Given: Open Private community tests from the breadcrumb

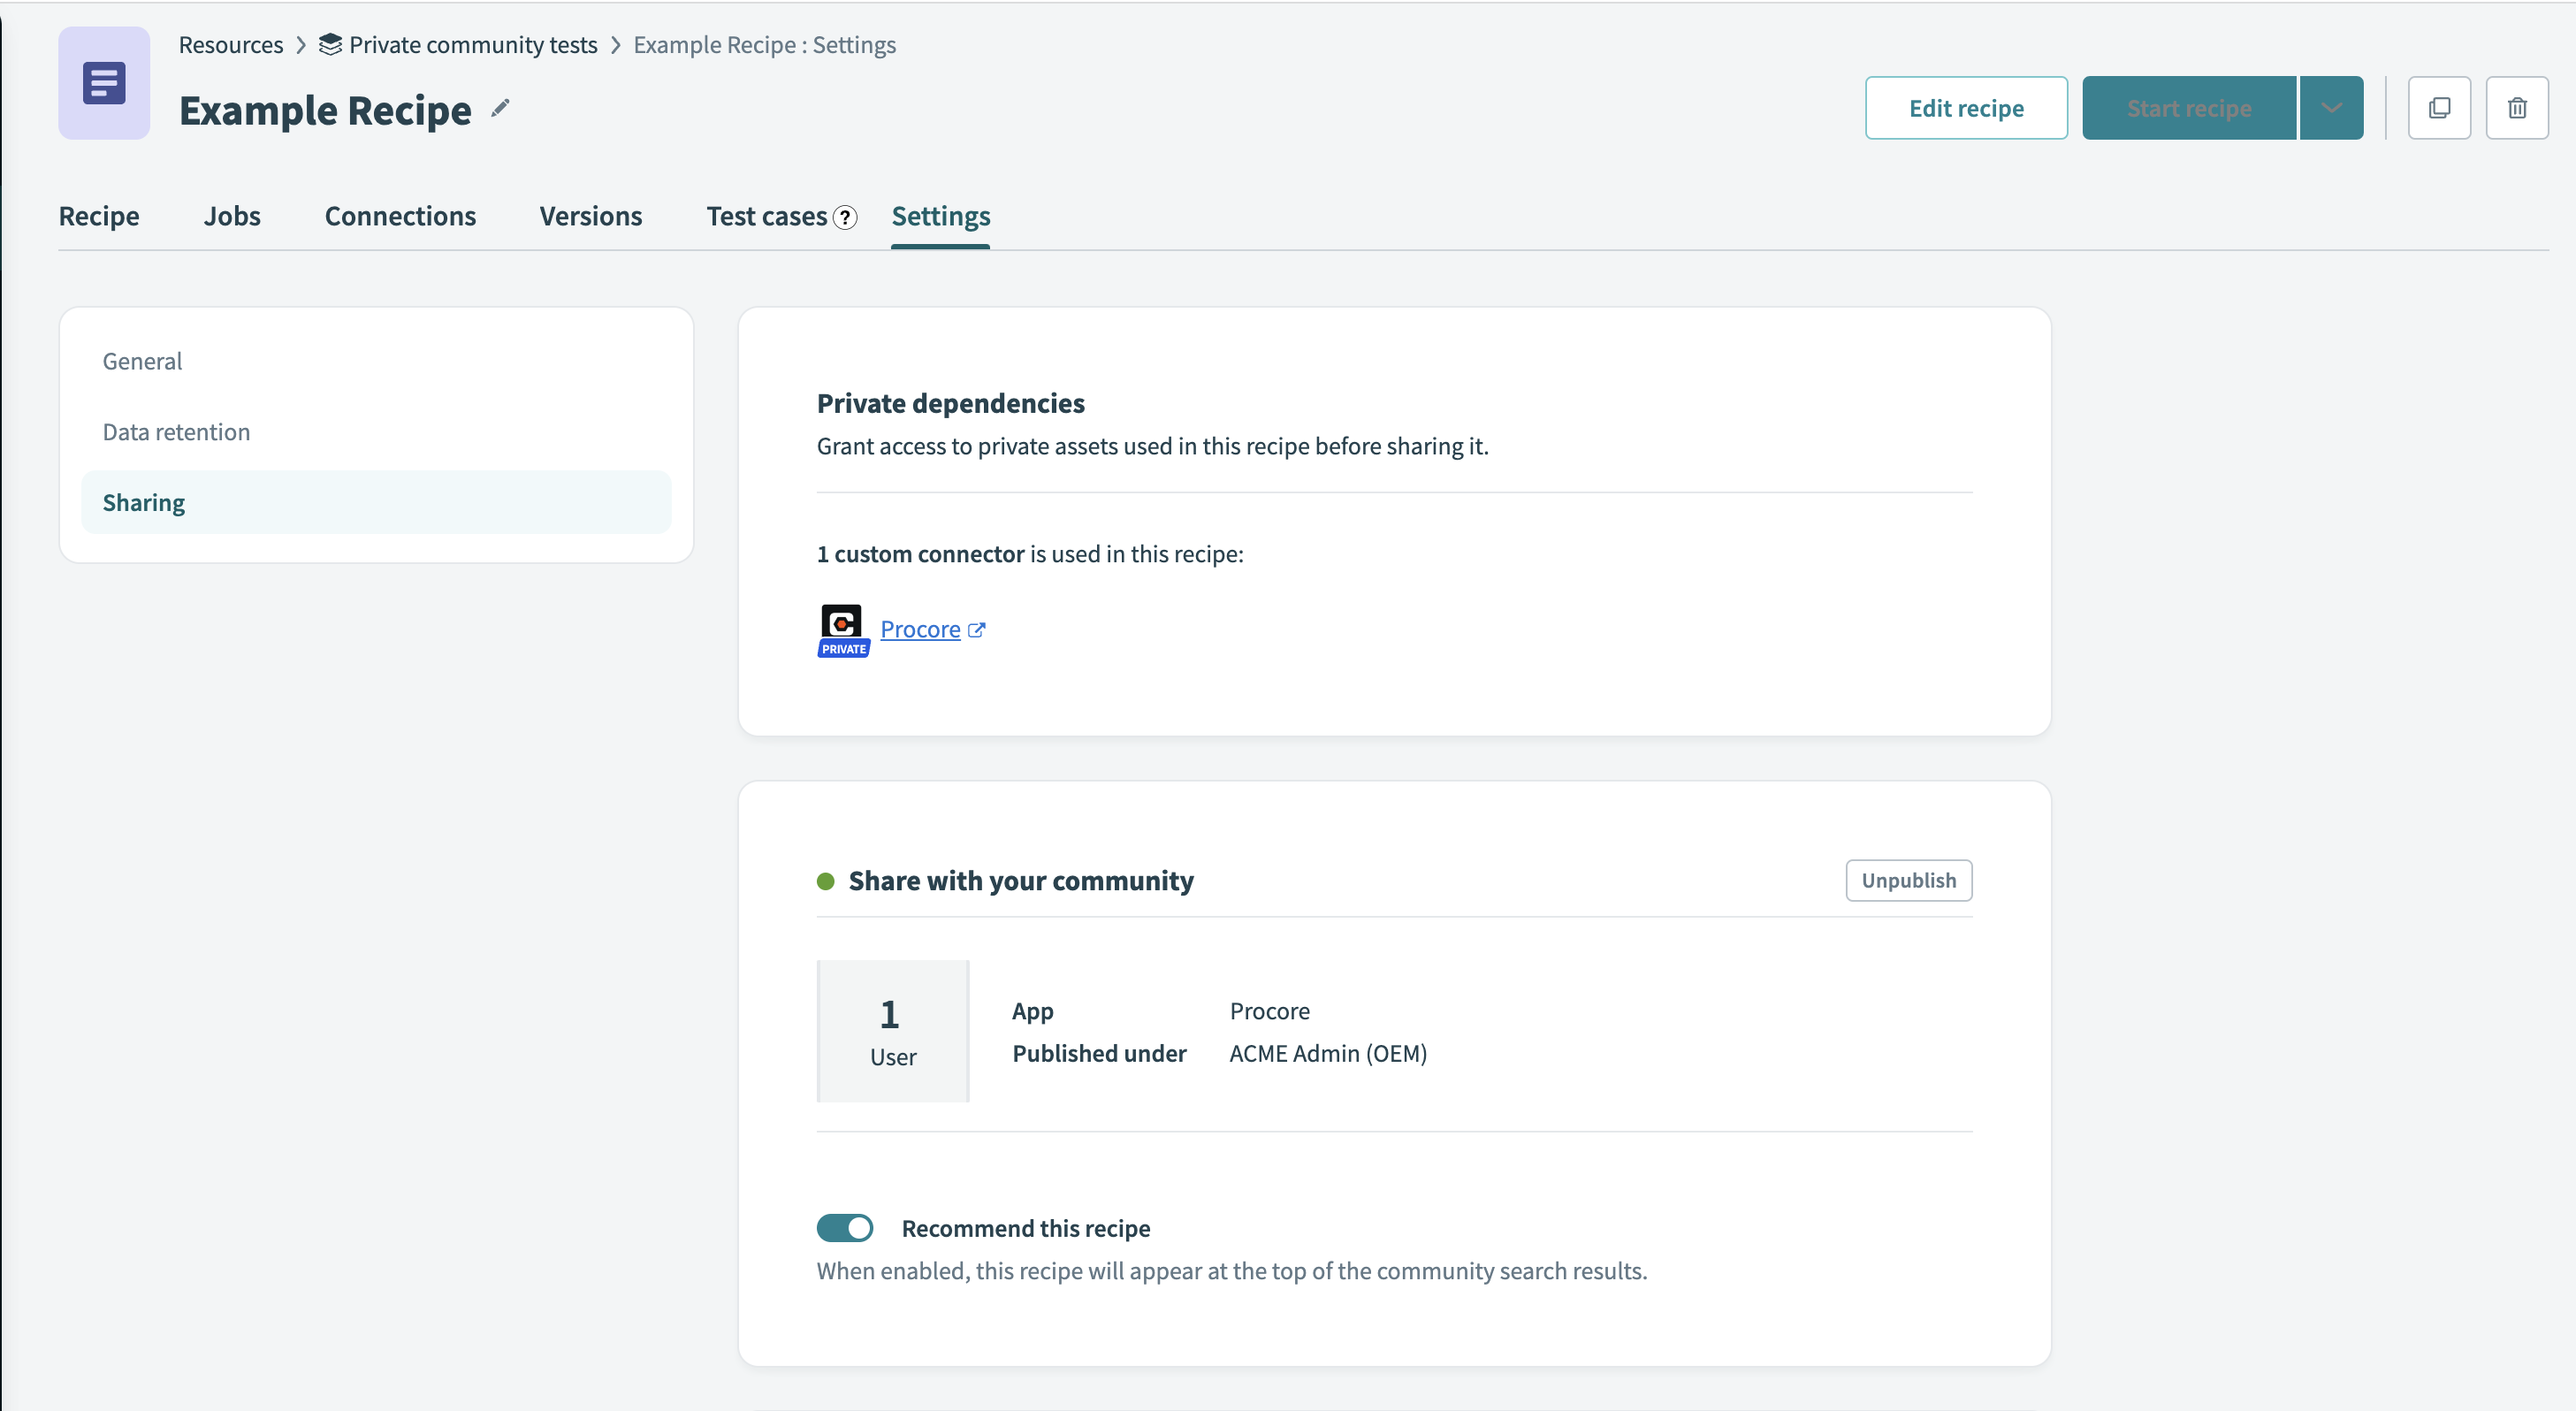Looking at the screenshot, I should (471, 44).
